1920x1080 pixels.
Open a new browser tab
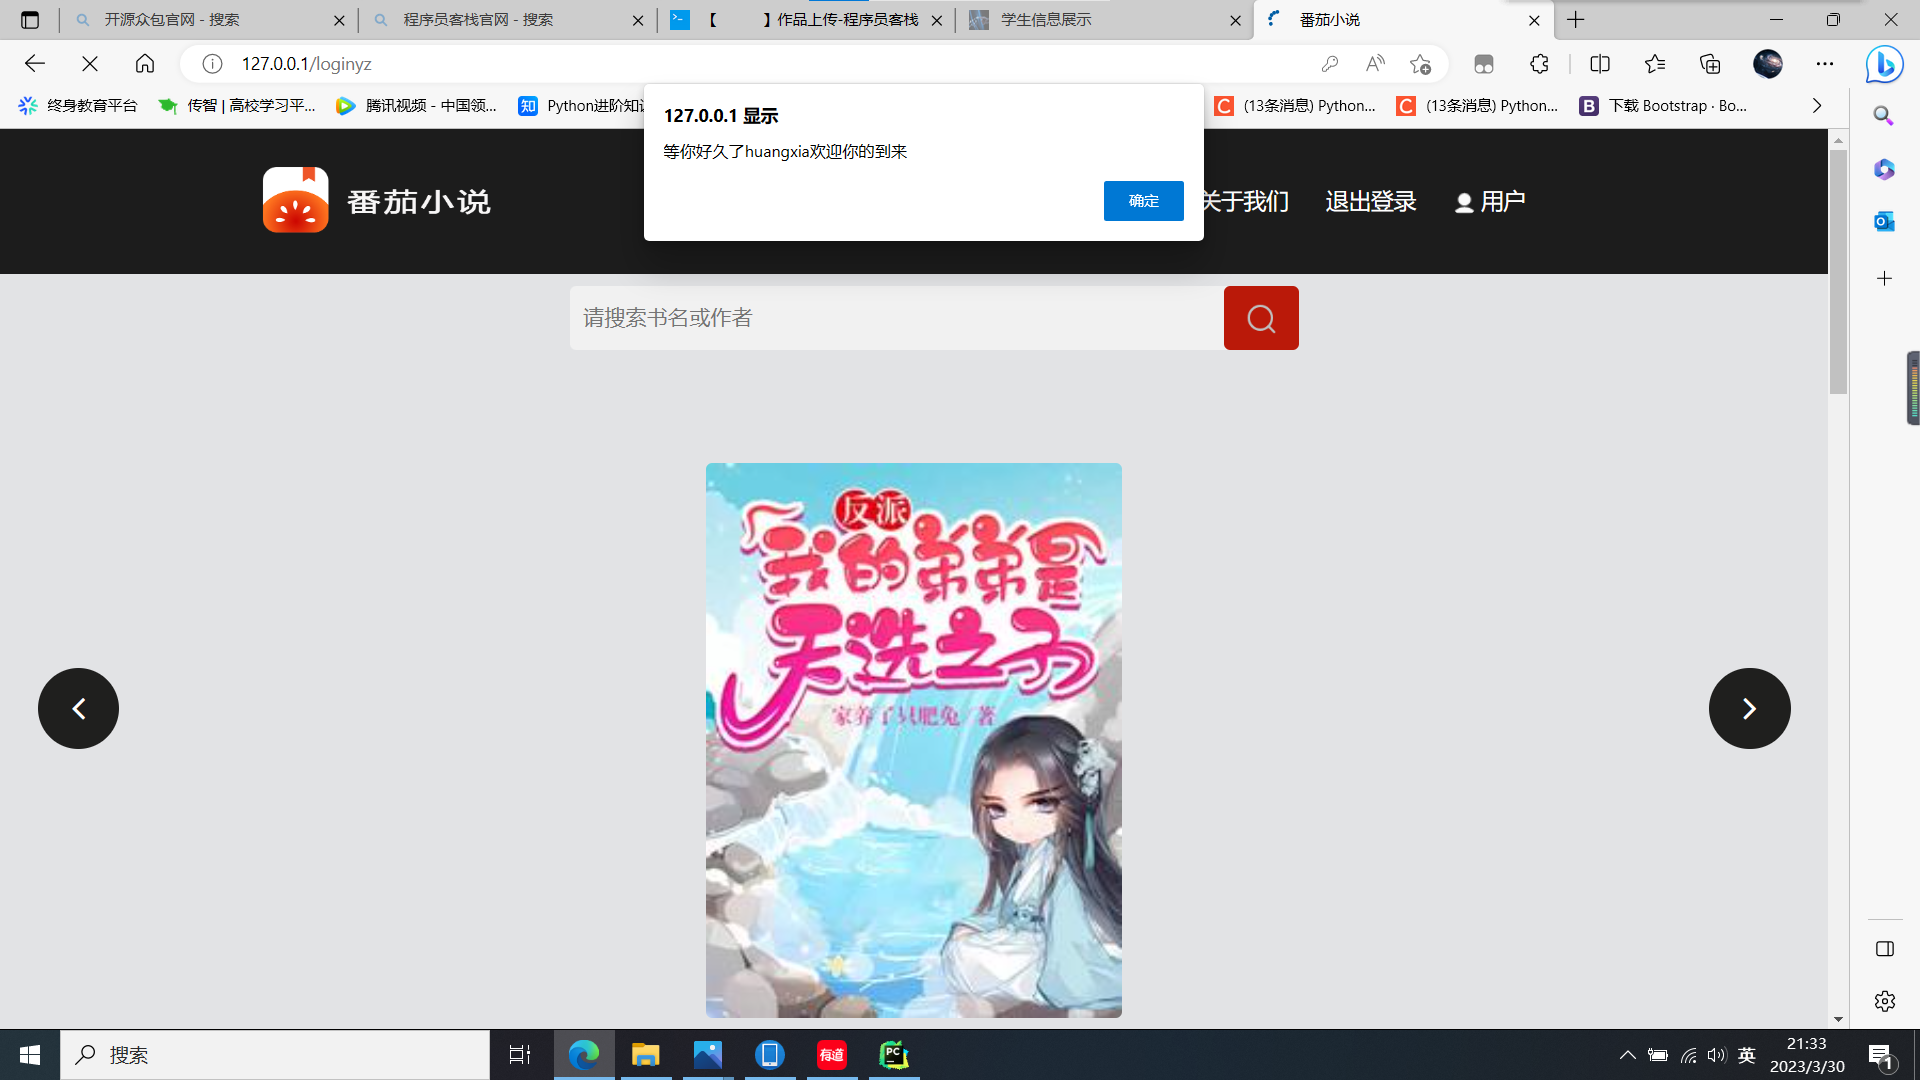coord(1576,20)
